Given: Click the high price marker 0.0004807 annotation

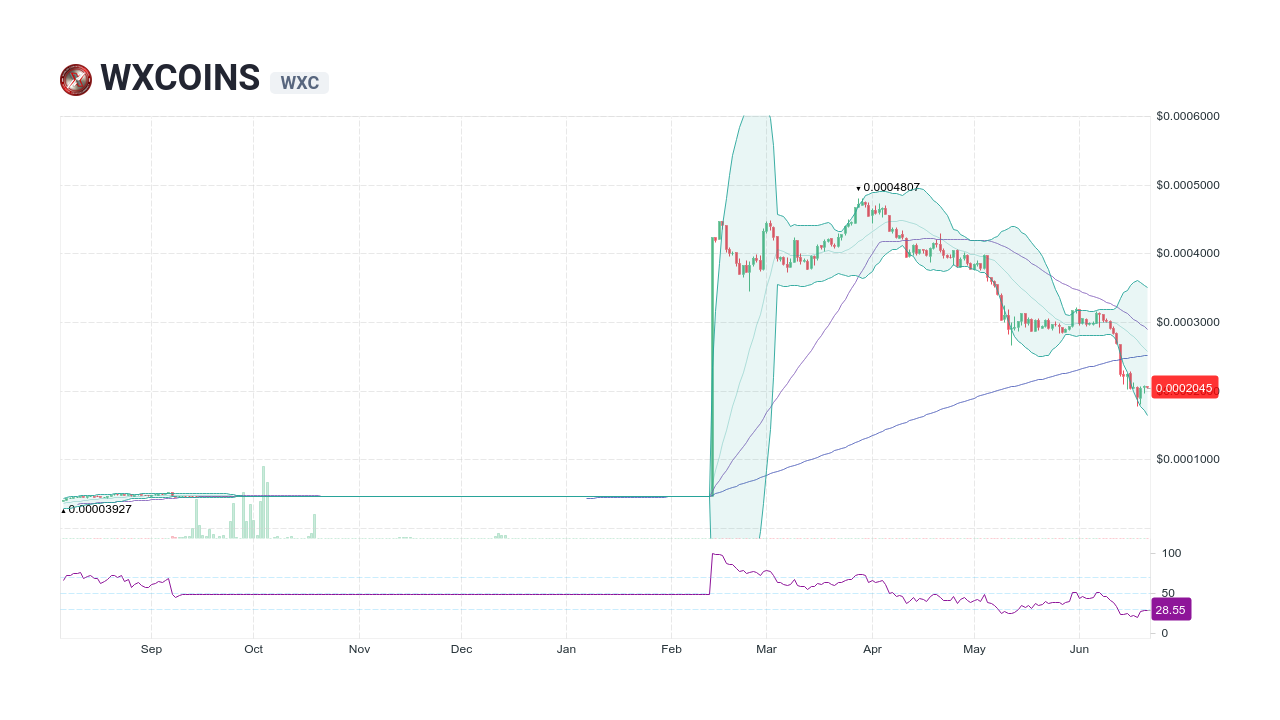Looking at the screenshot, I should pyautogui.click(x=888, y=187).
